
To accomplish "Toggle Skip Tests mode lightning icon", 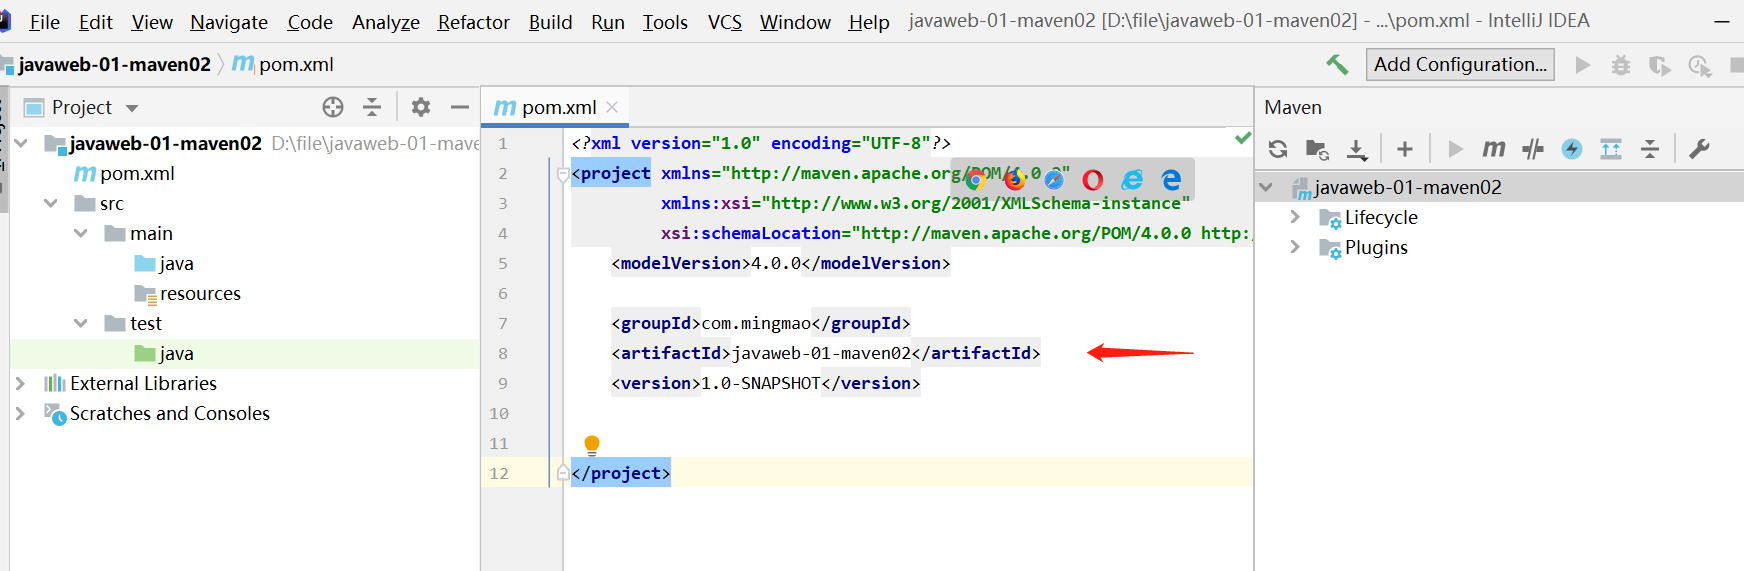I will 1572,149.
